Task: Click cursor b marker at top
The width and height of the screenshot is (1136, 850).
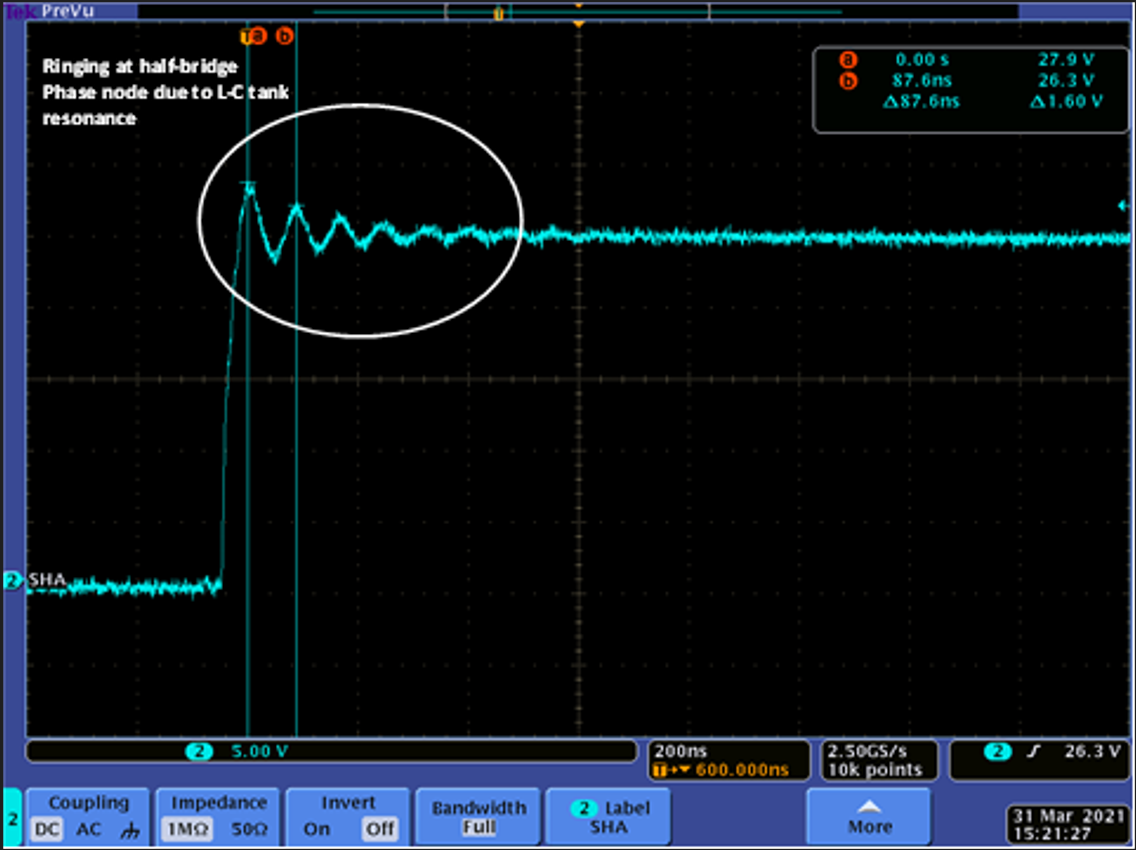Action: click(x=284, y=36)
